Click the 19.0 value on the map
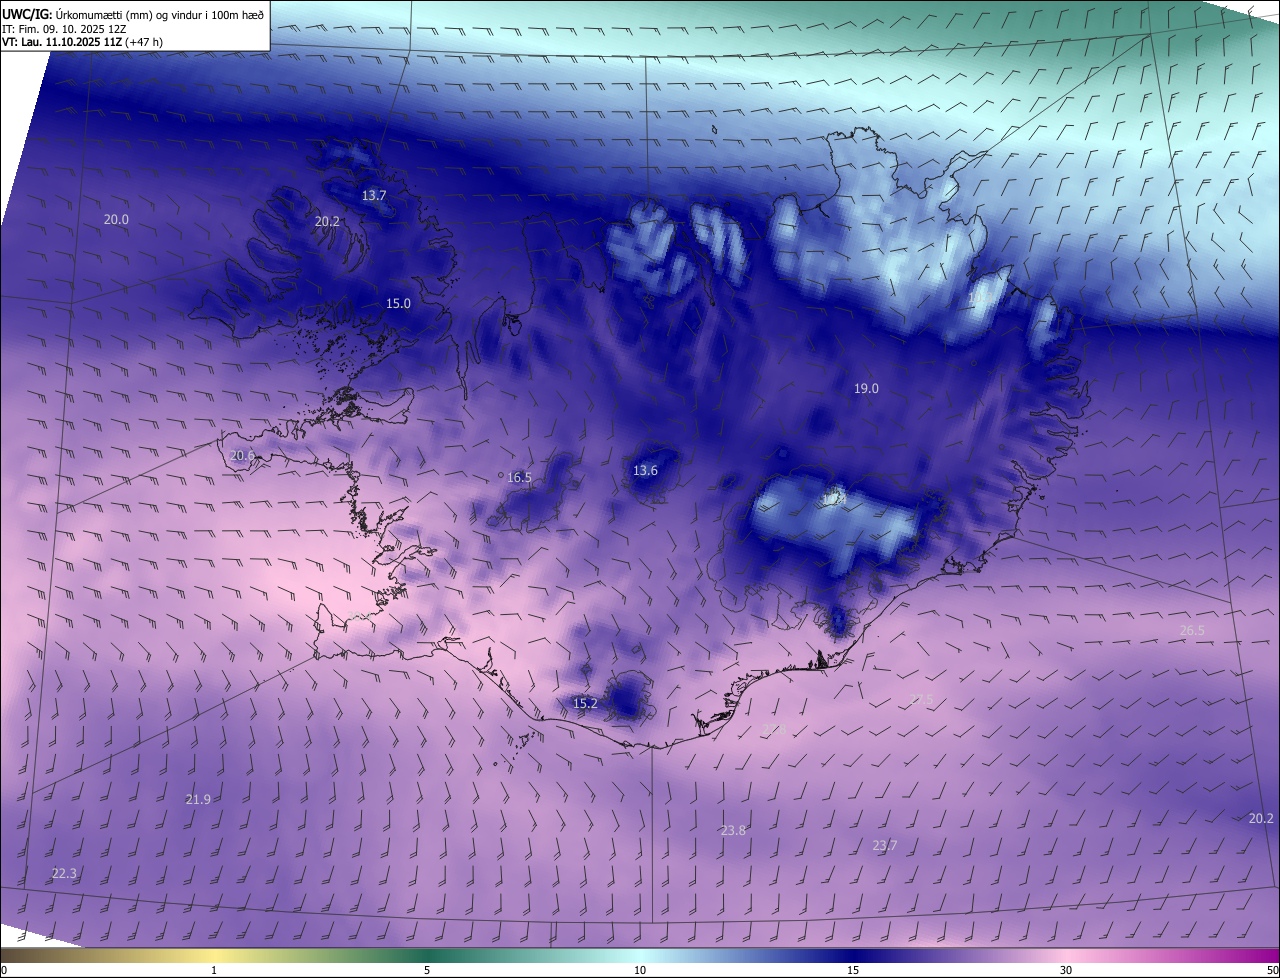This screenshot has width=1280, height=978. tap(866, 389)
